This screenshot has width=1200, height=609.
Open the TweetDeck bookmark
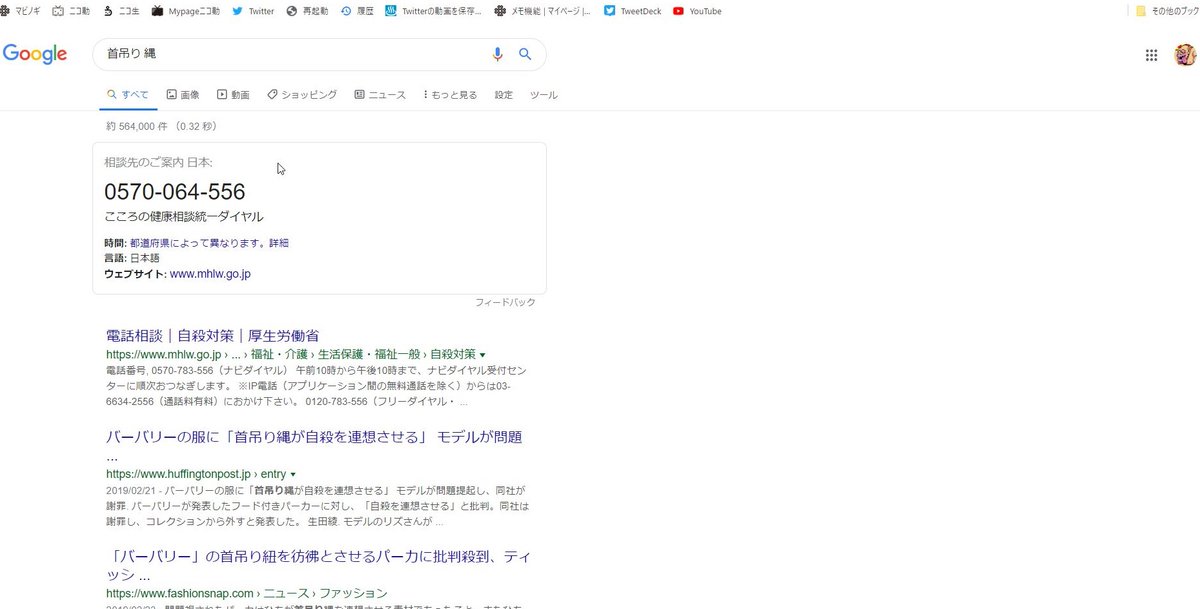(632, 11)
